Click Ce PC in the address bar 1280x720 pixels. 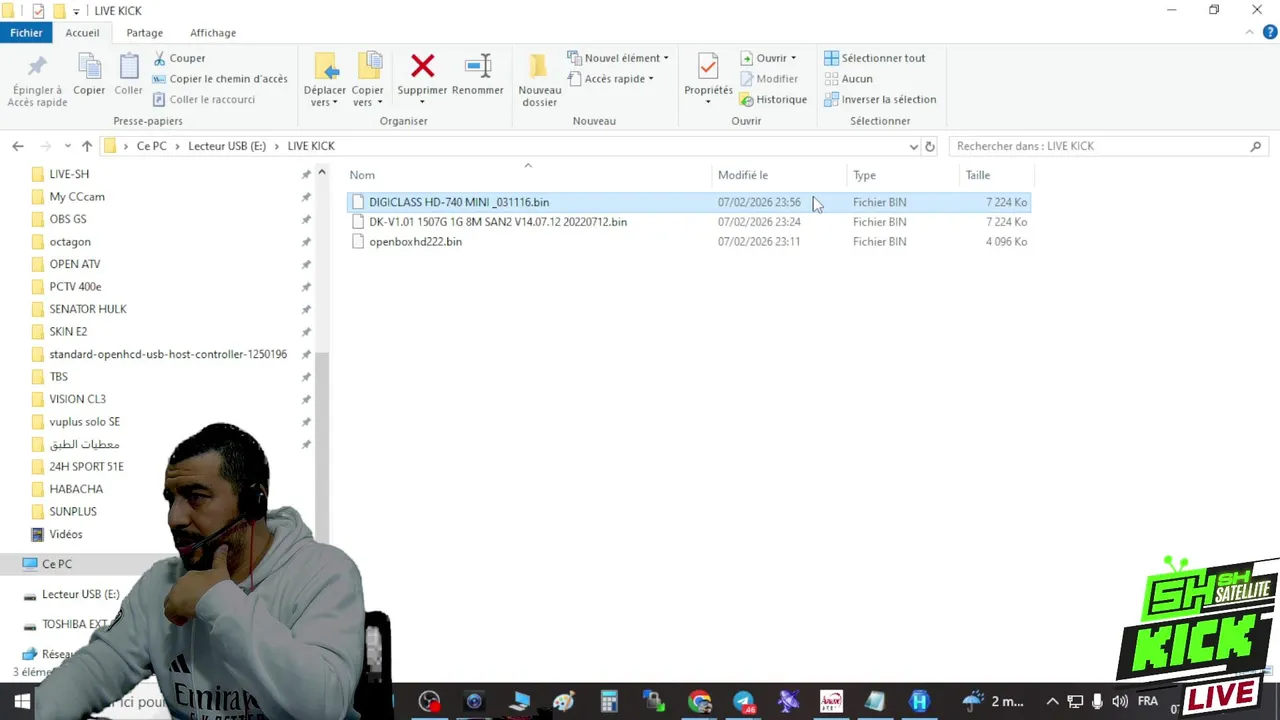click(x=152, y=146)
